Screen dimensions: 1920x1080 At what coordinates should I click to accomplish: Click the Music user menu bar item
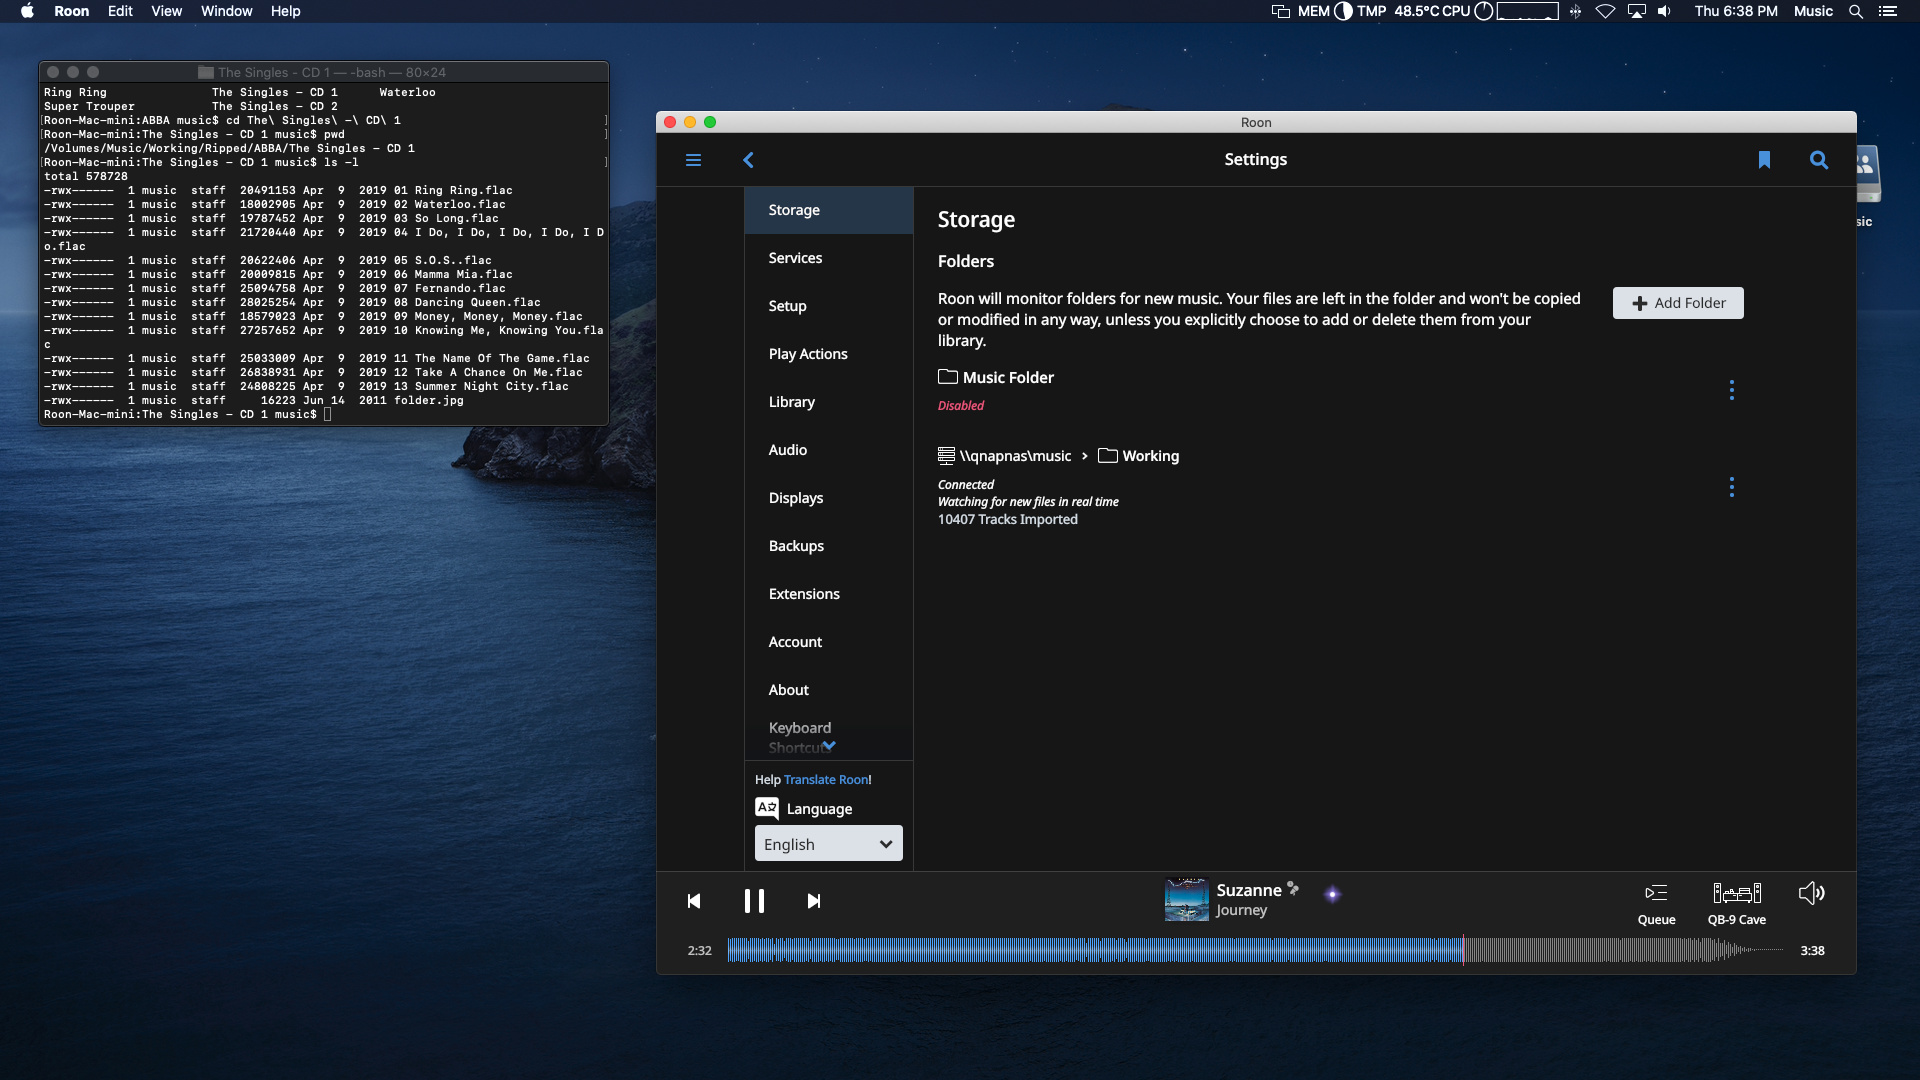coord(1813,11)
